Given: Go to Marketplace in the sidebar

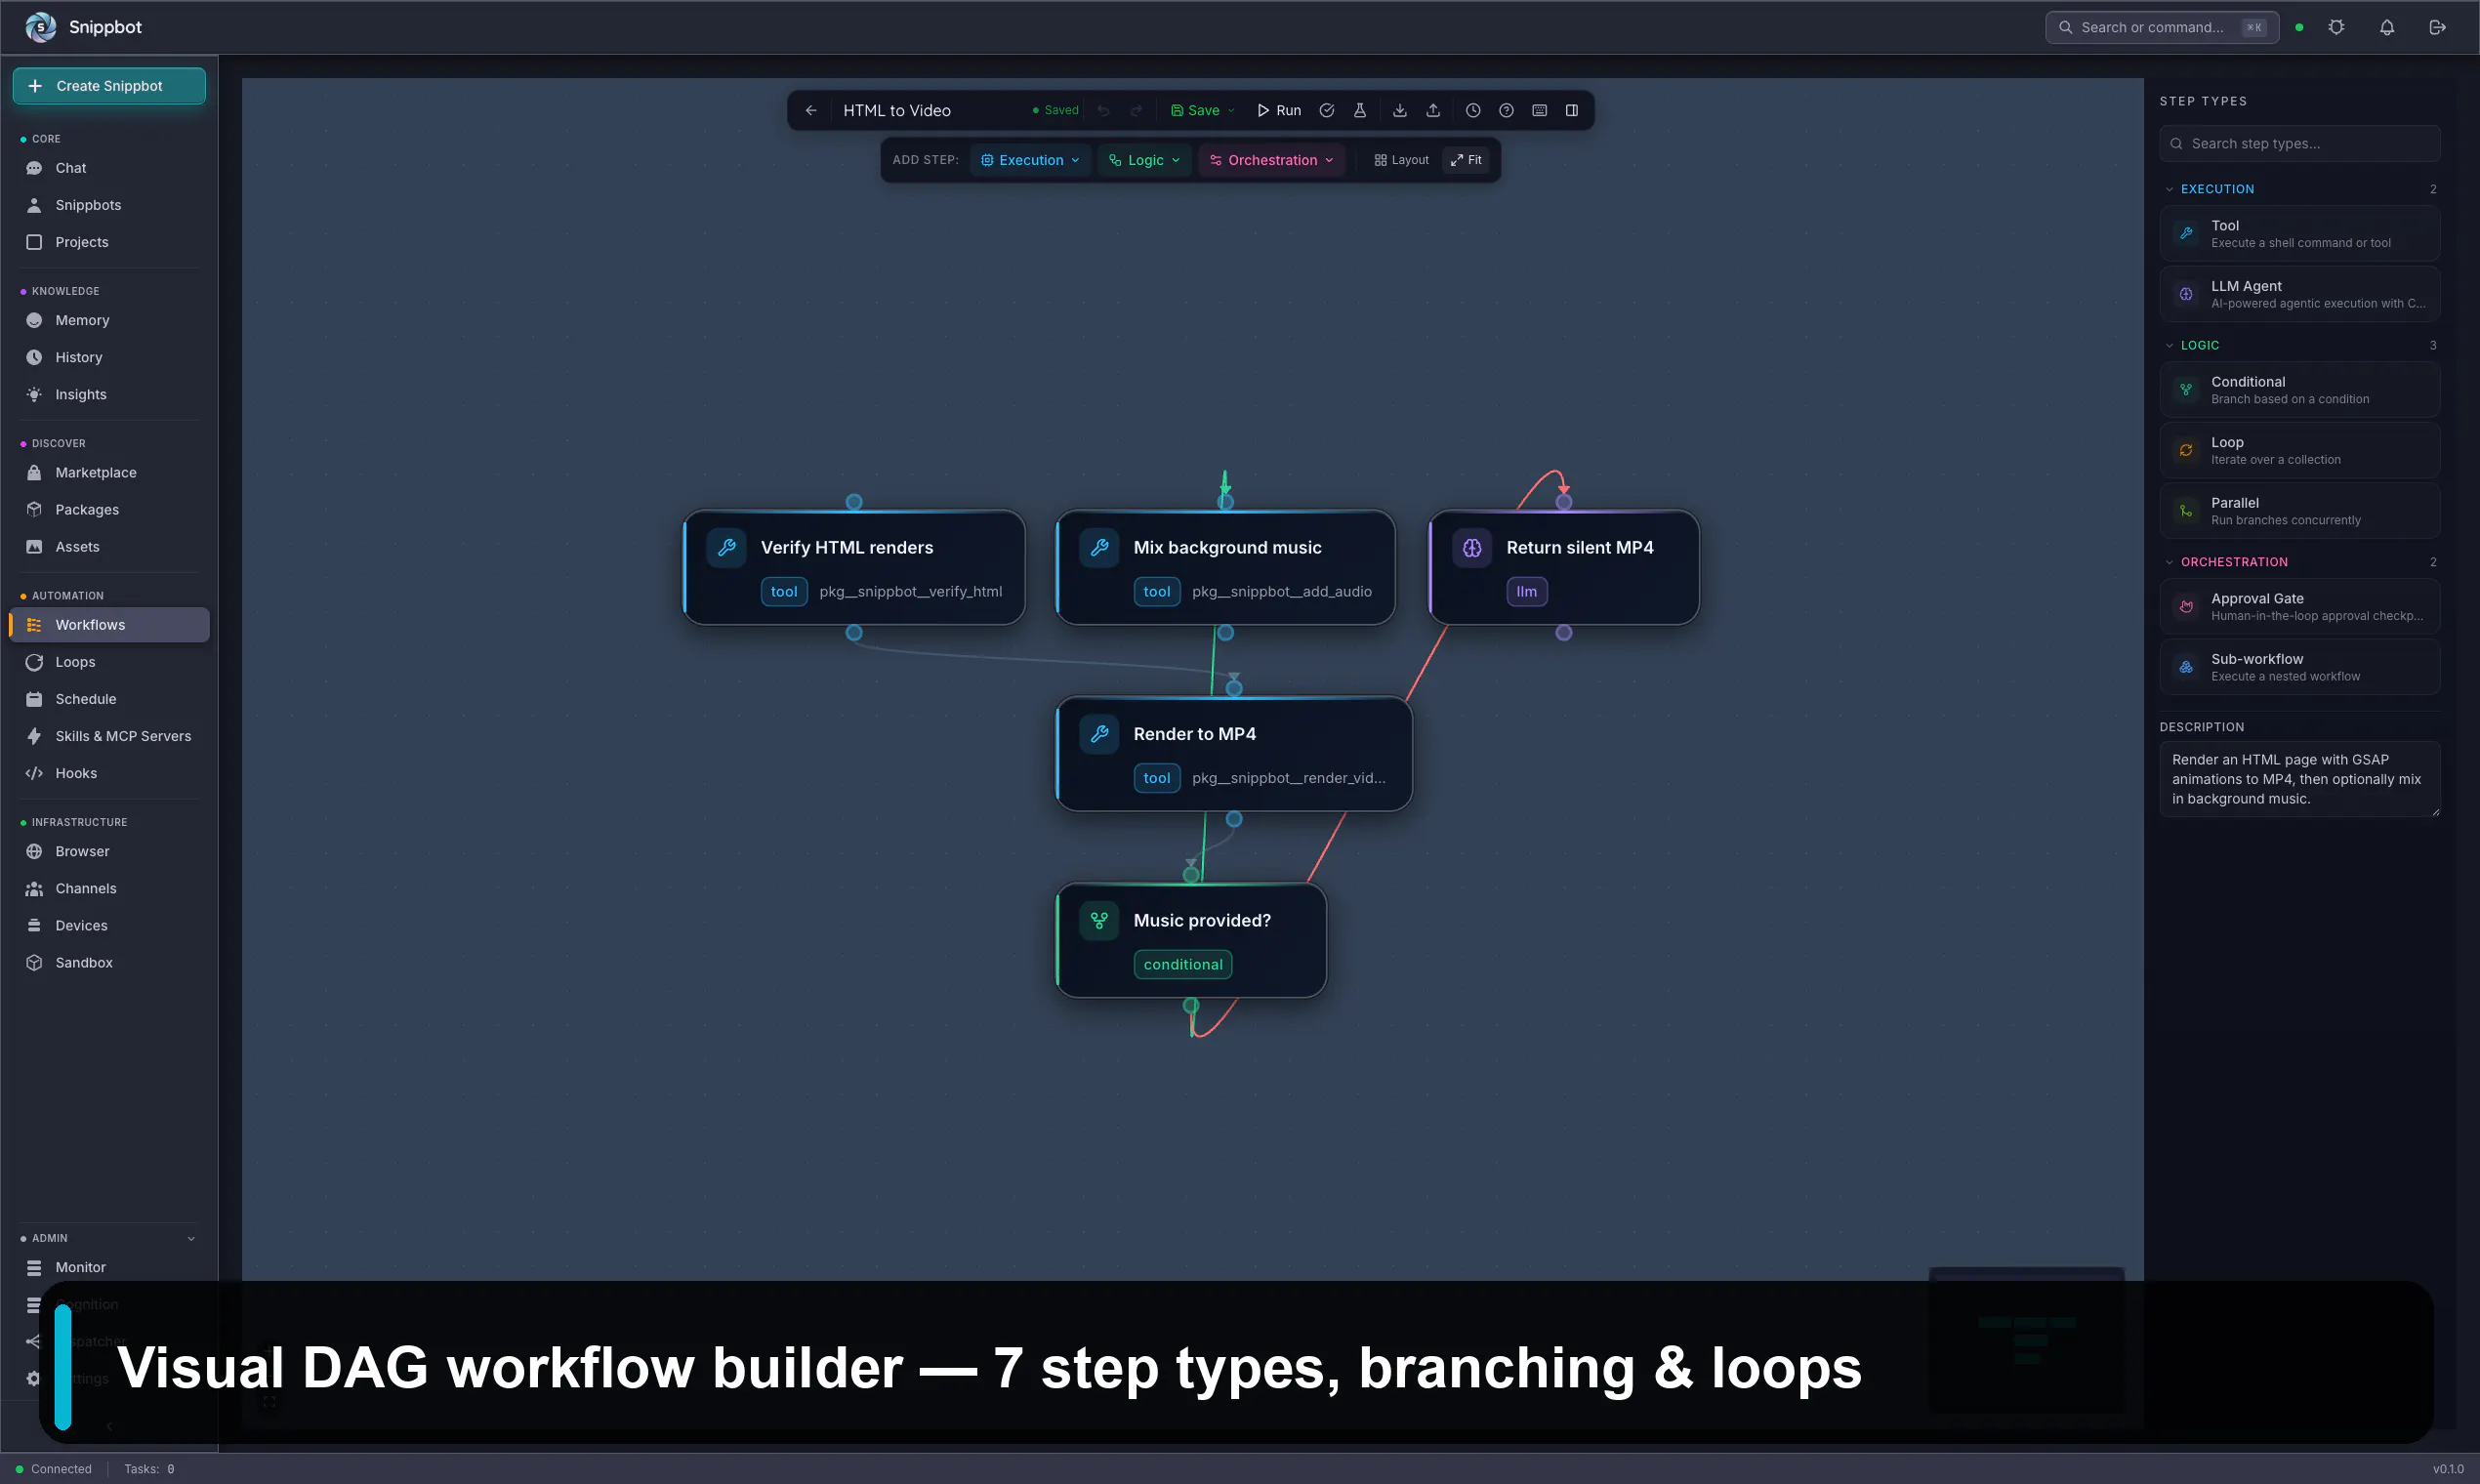Looking at the screenshot, I should (109, 472).
